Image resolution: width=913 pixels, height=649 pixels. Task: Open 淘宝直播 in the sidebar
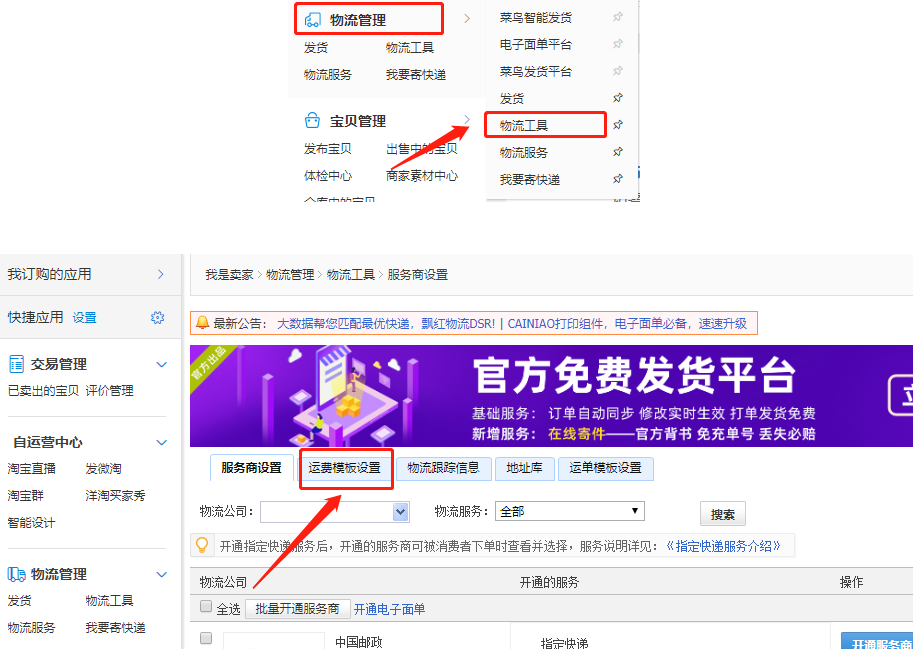click(31, 469)
